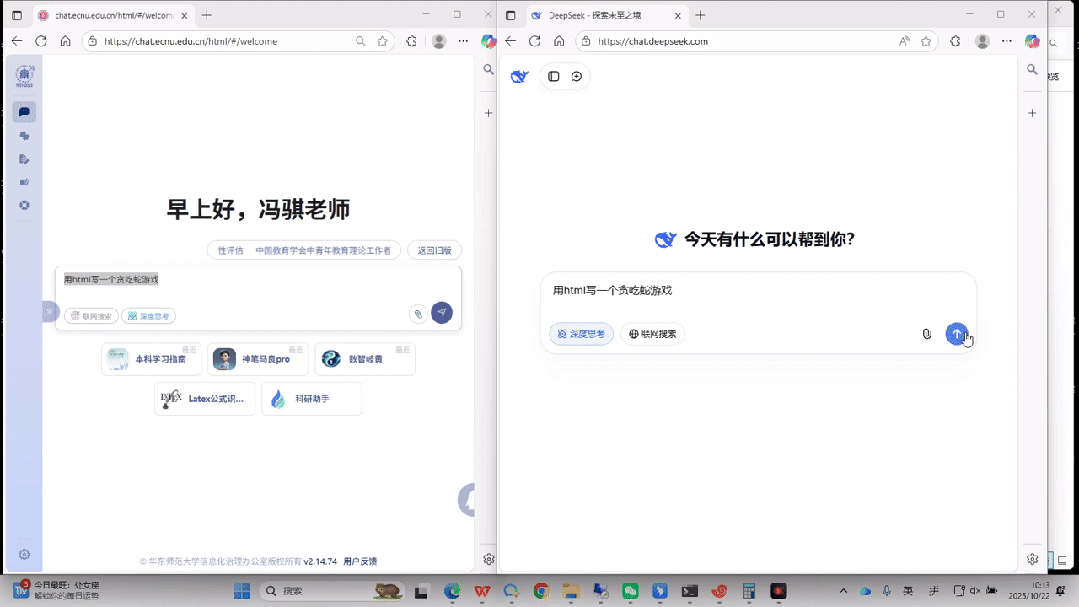Toggle DeepSeek's 深度思考 deep thinking mode

(581, 334)
